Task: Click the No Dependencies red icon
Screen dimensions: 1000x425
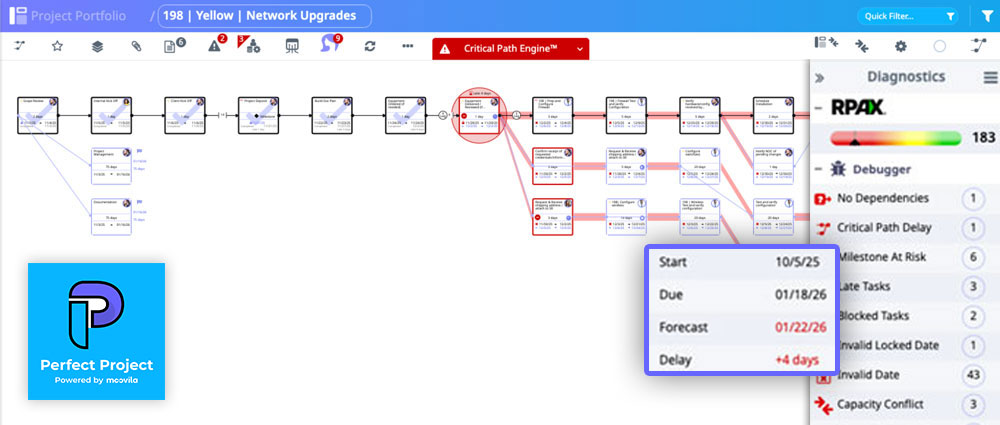Action: (x=823, y=199)
